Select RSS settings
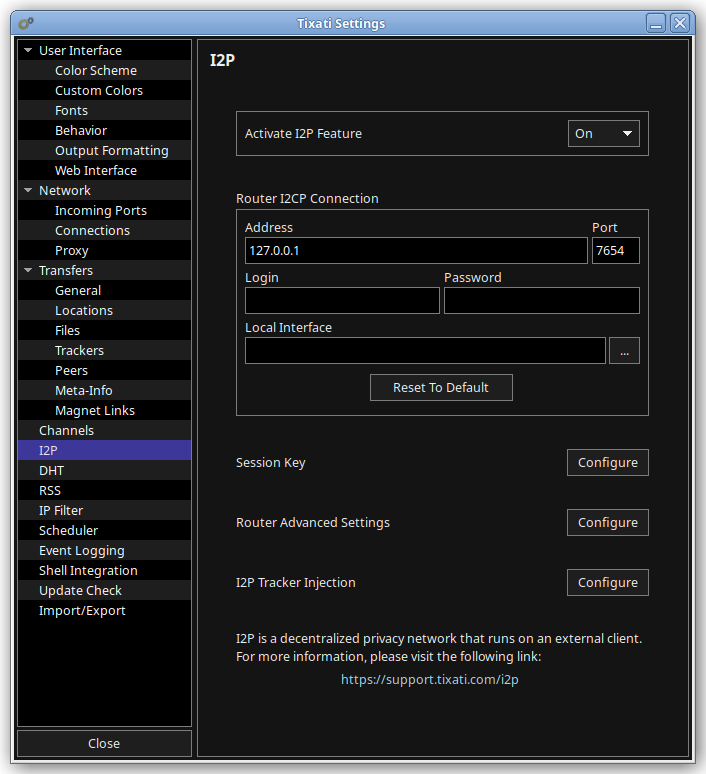The width and height of the screenshot is (706, 774). pos(104,490)
